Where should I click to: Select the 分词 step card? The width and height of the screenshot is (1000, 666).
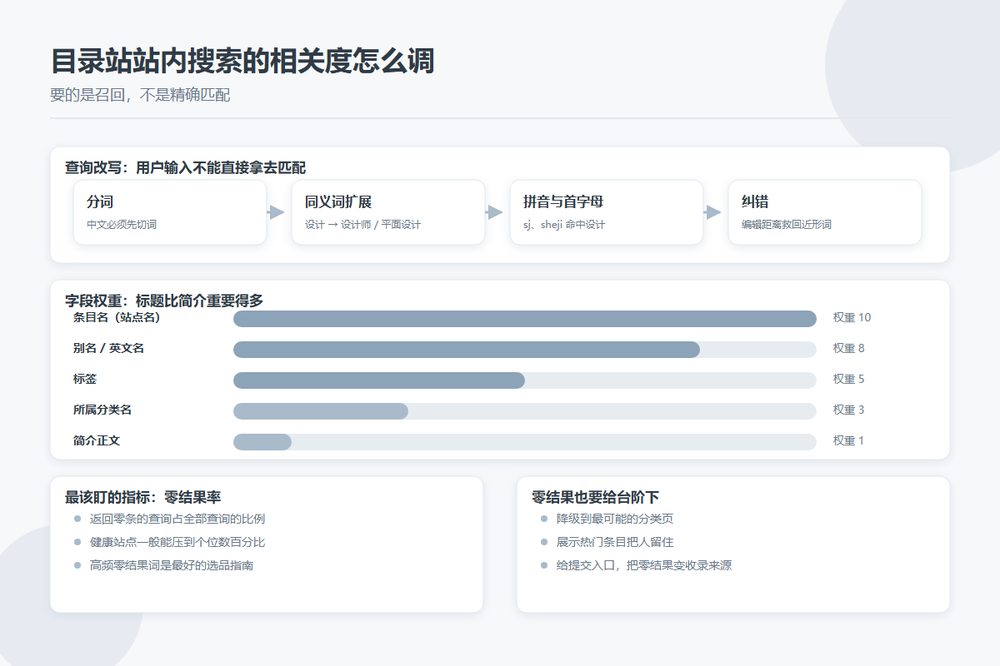[x=170, y=212]
